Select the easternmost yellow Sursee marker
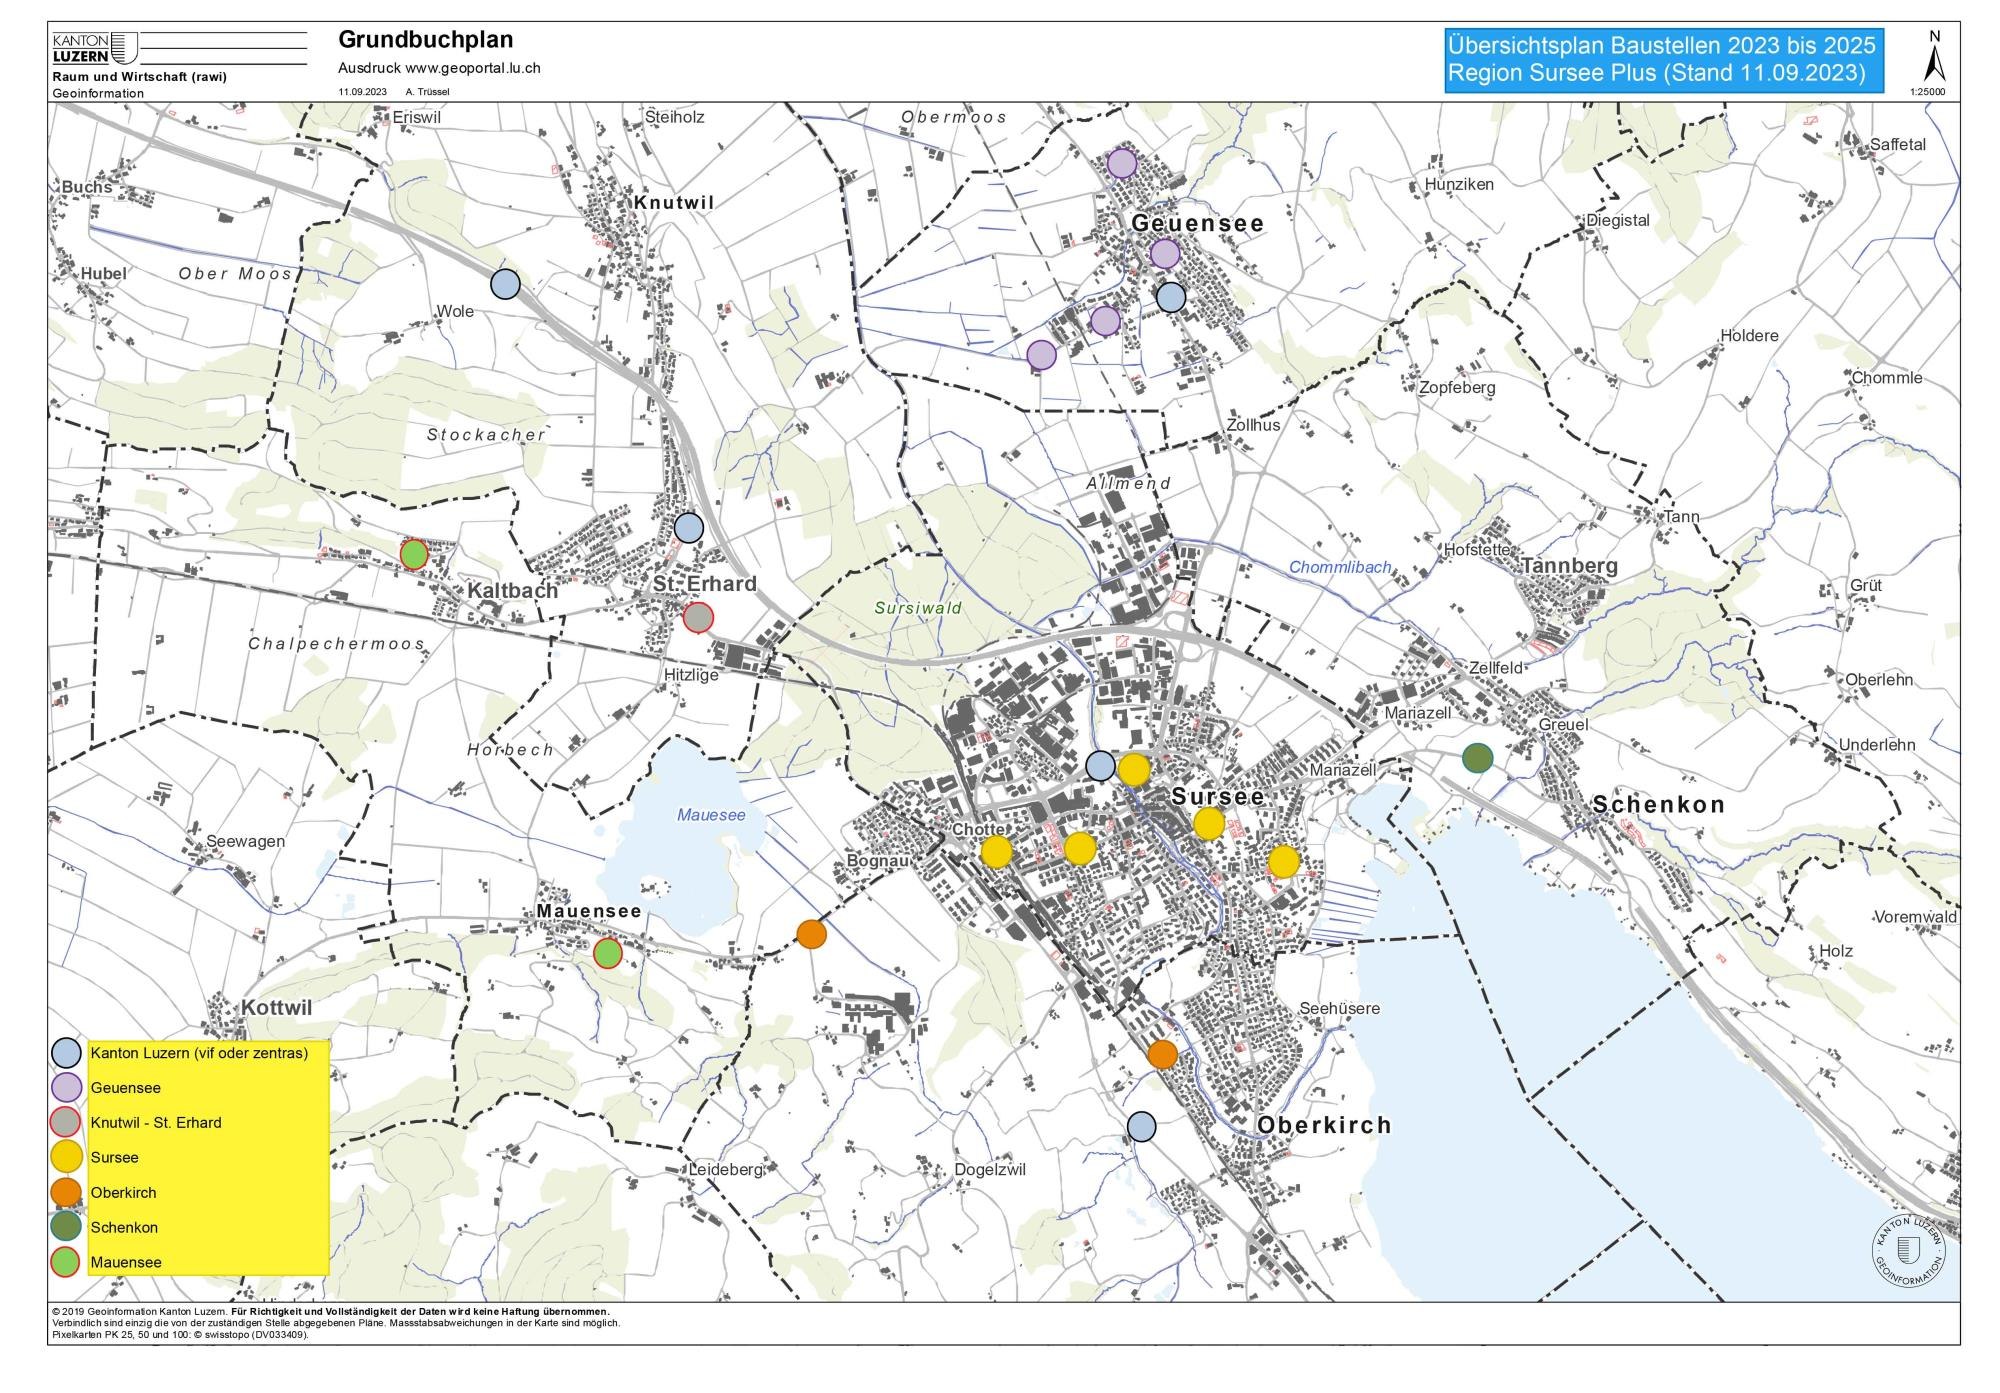 [x=1283, y=861]
